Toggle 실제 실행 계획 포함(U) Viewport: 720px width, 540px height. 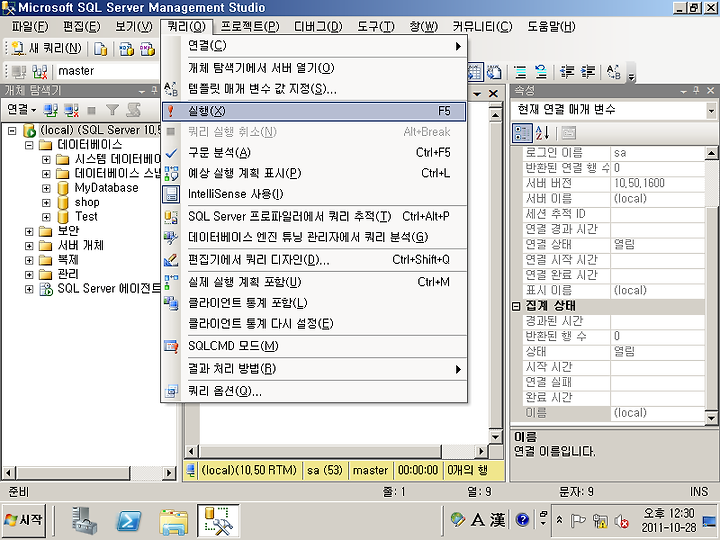coord(314,282)
